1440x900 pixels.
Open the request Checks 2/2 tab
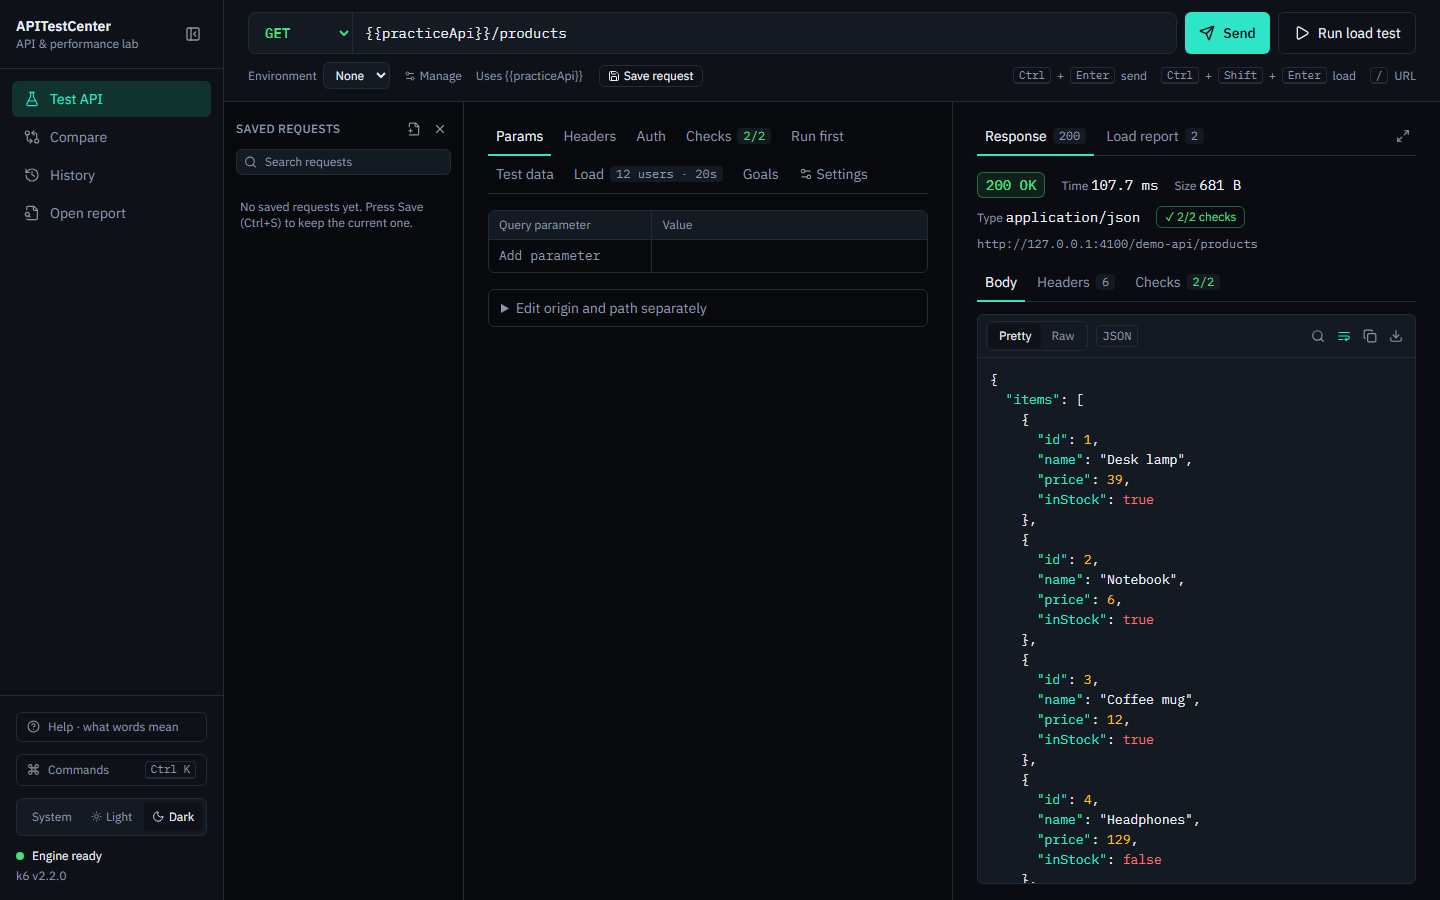[727, 136]
